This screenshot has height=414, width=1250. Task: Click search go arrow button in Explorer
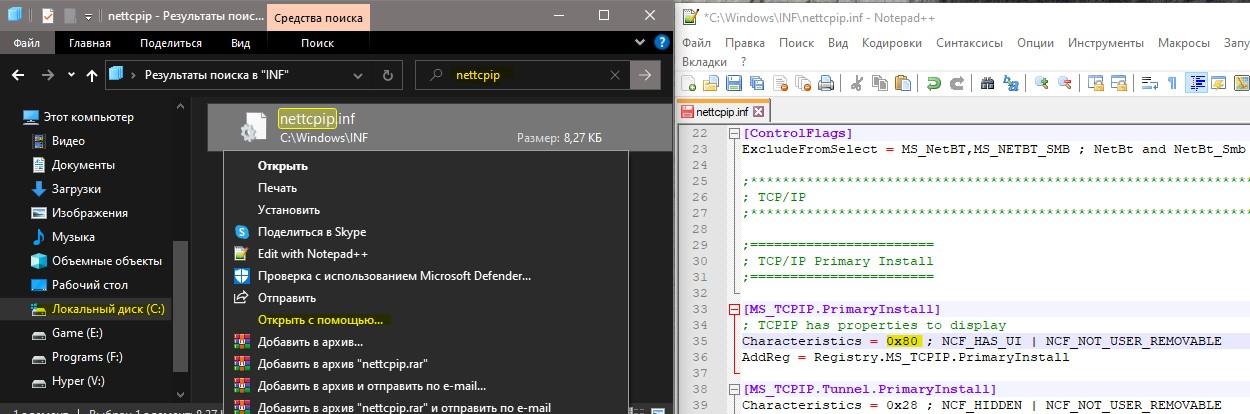[647, 75]
